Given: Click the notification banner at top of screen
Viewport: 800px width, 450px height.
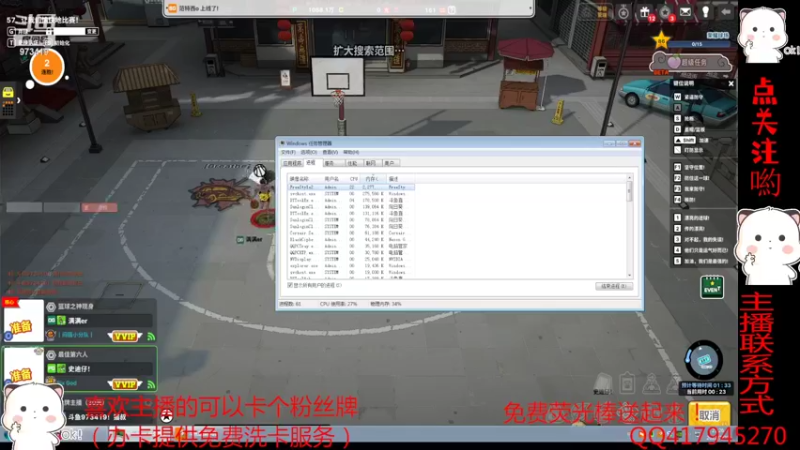Looking at the screenshot, I should pos(348,9).
